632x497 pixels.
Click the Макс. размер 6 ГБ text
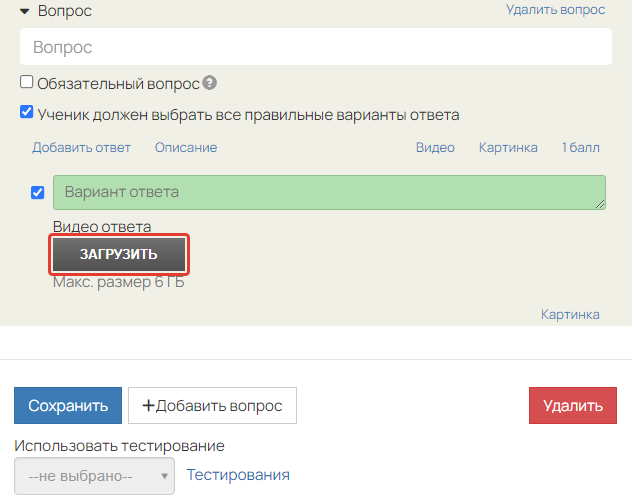118,282
